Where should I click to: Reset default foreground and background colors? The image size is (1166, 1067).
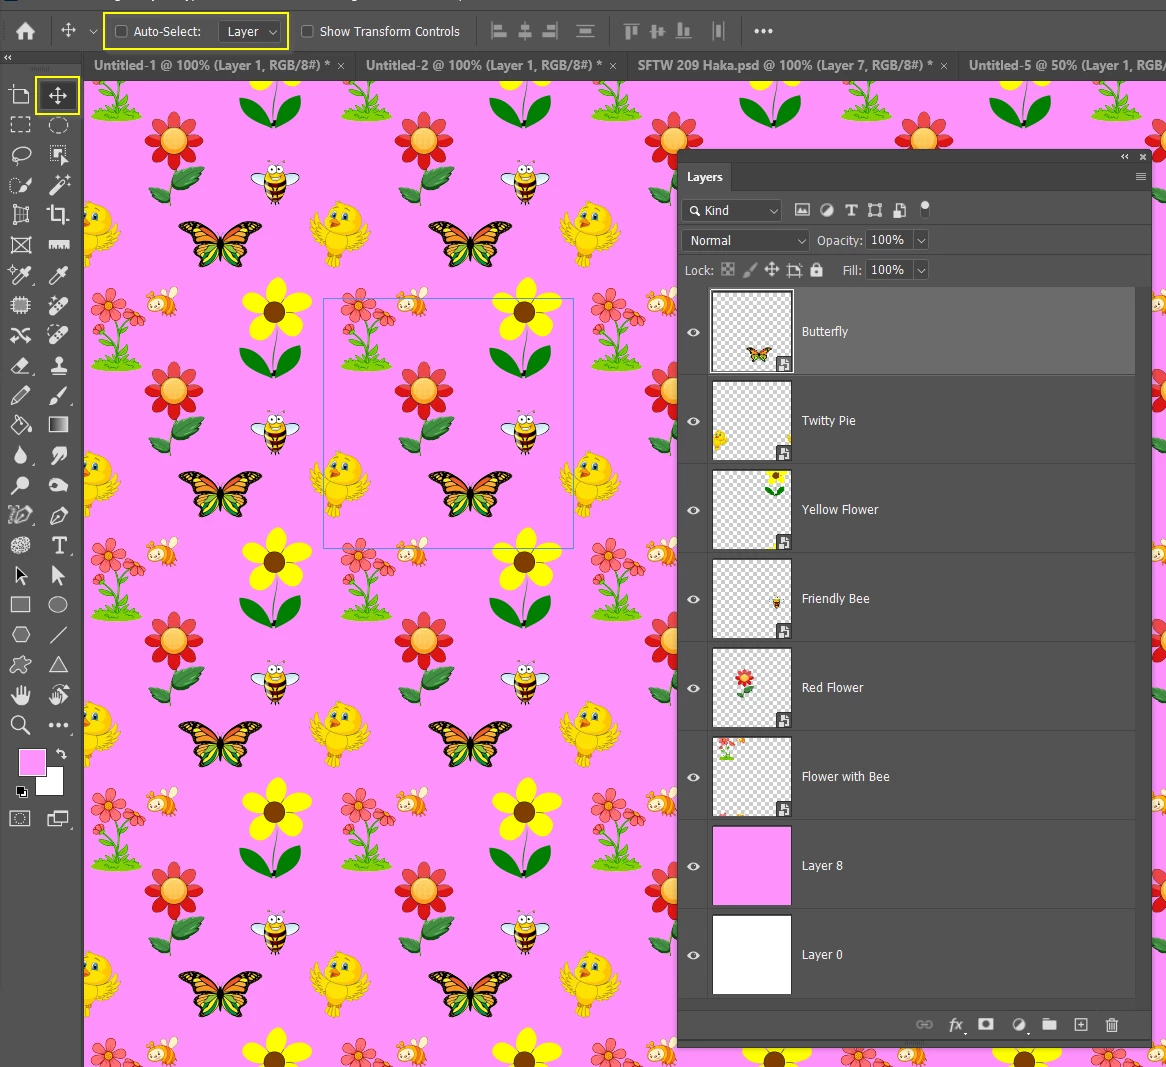point(22,792)
